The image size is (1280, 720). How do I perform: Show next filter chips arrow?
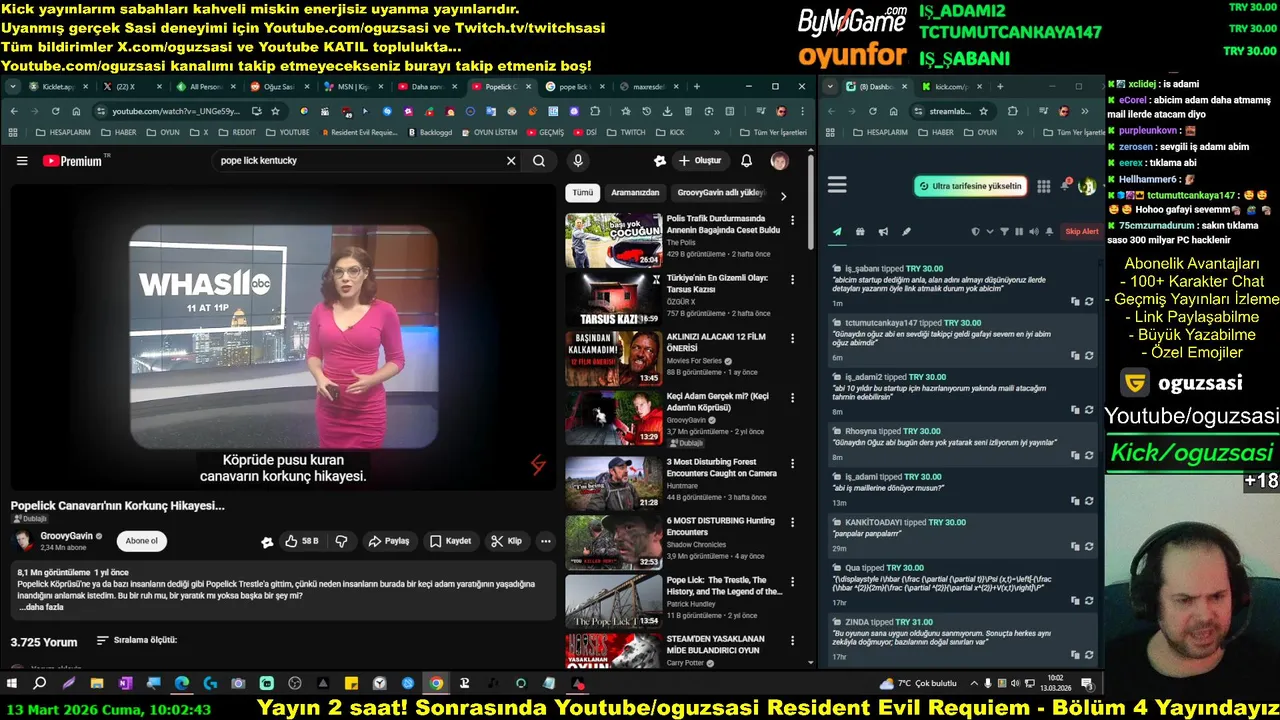point(783,196)
